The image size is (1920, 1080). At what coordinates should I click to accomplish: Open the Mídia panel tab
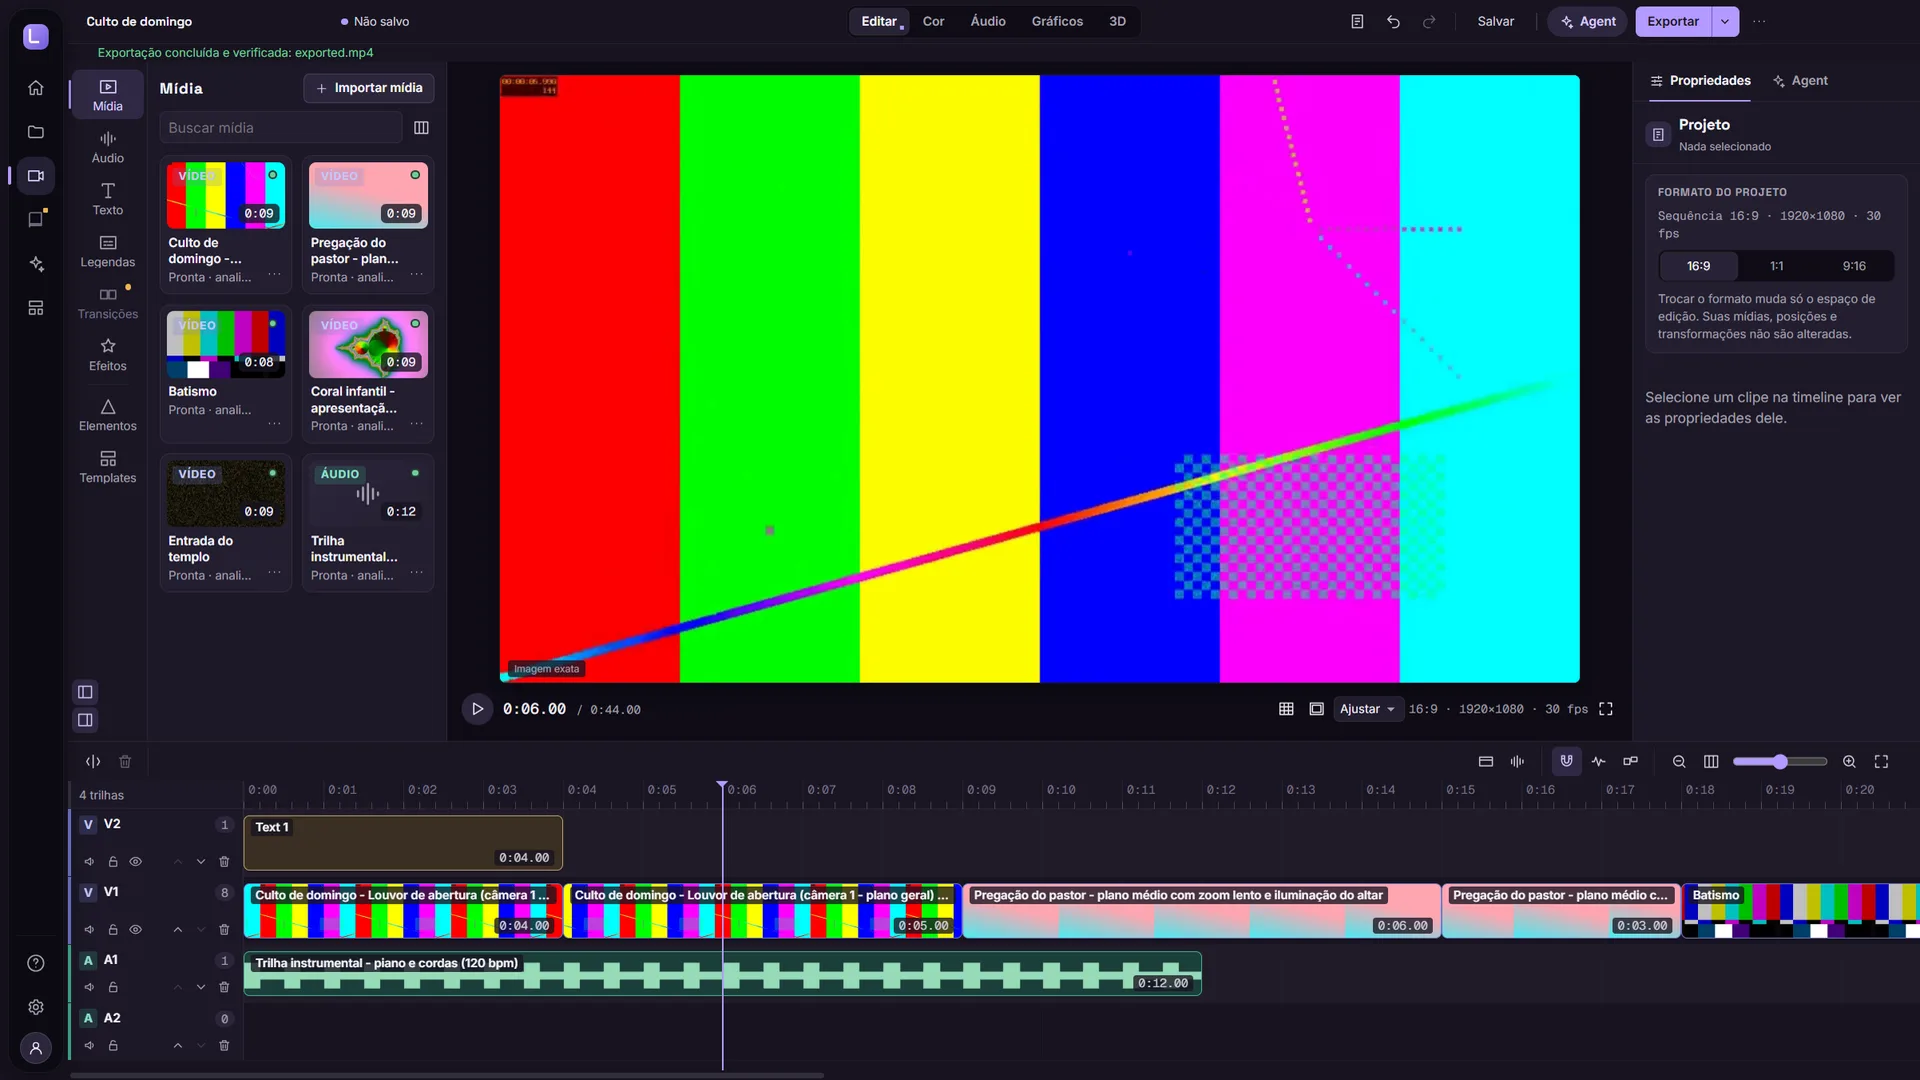point(108,95)
